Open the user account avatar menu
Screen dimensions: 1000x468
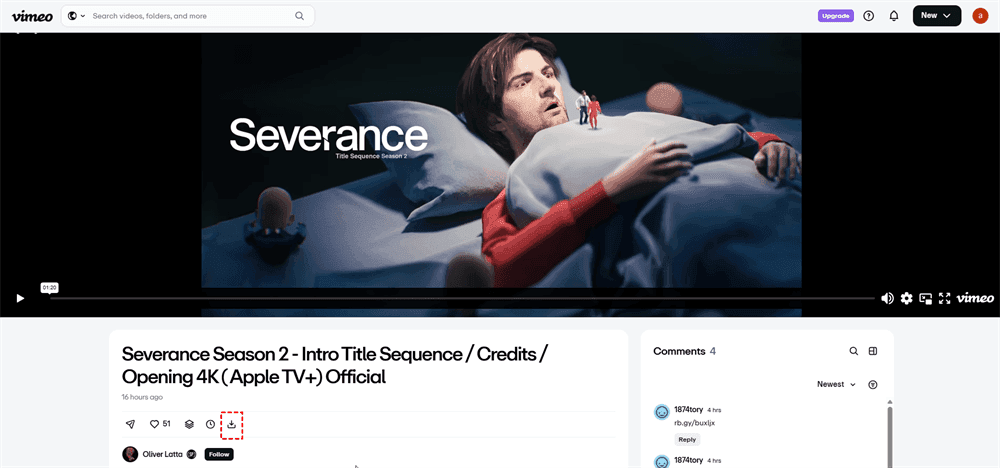[980, 16]
